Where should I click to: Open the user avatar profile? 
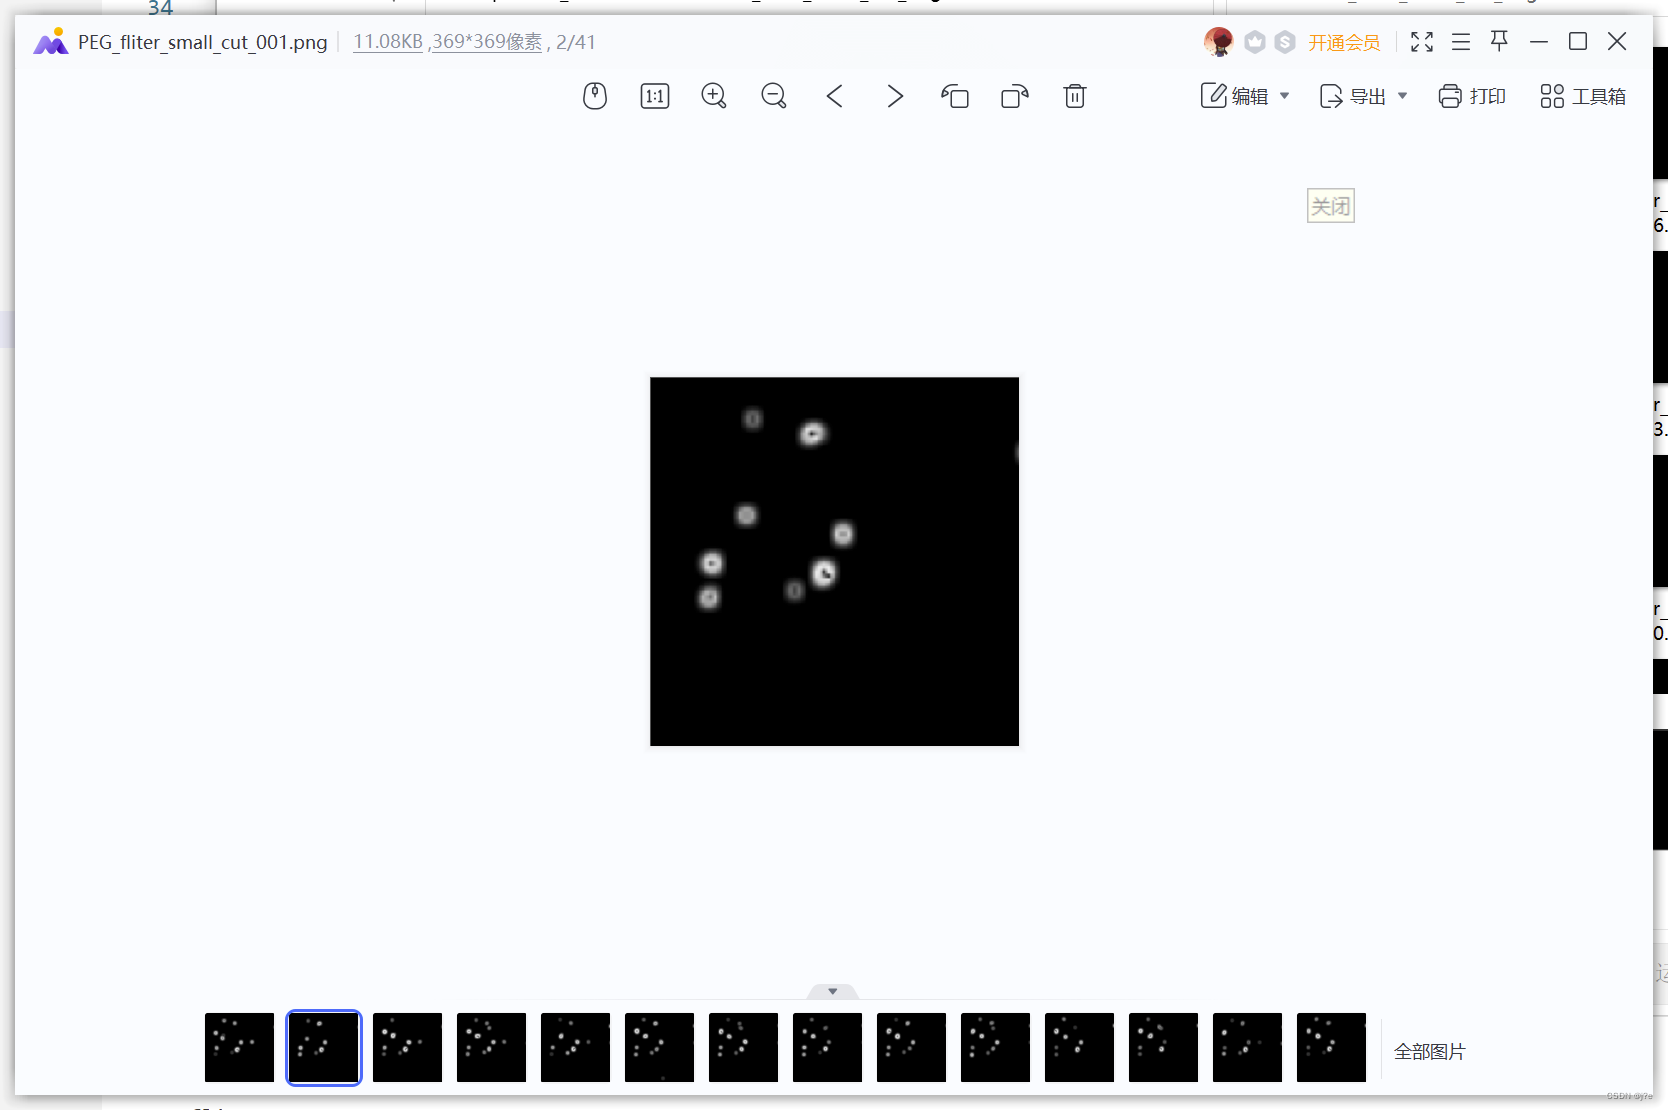coord(1218,42)
